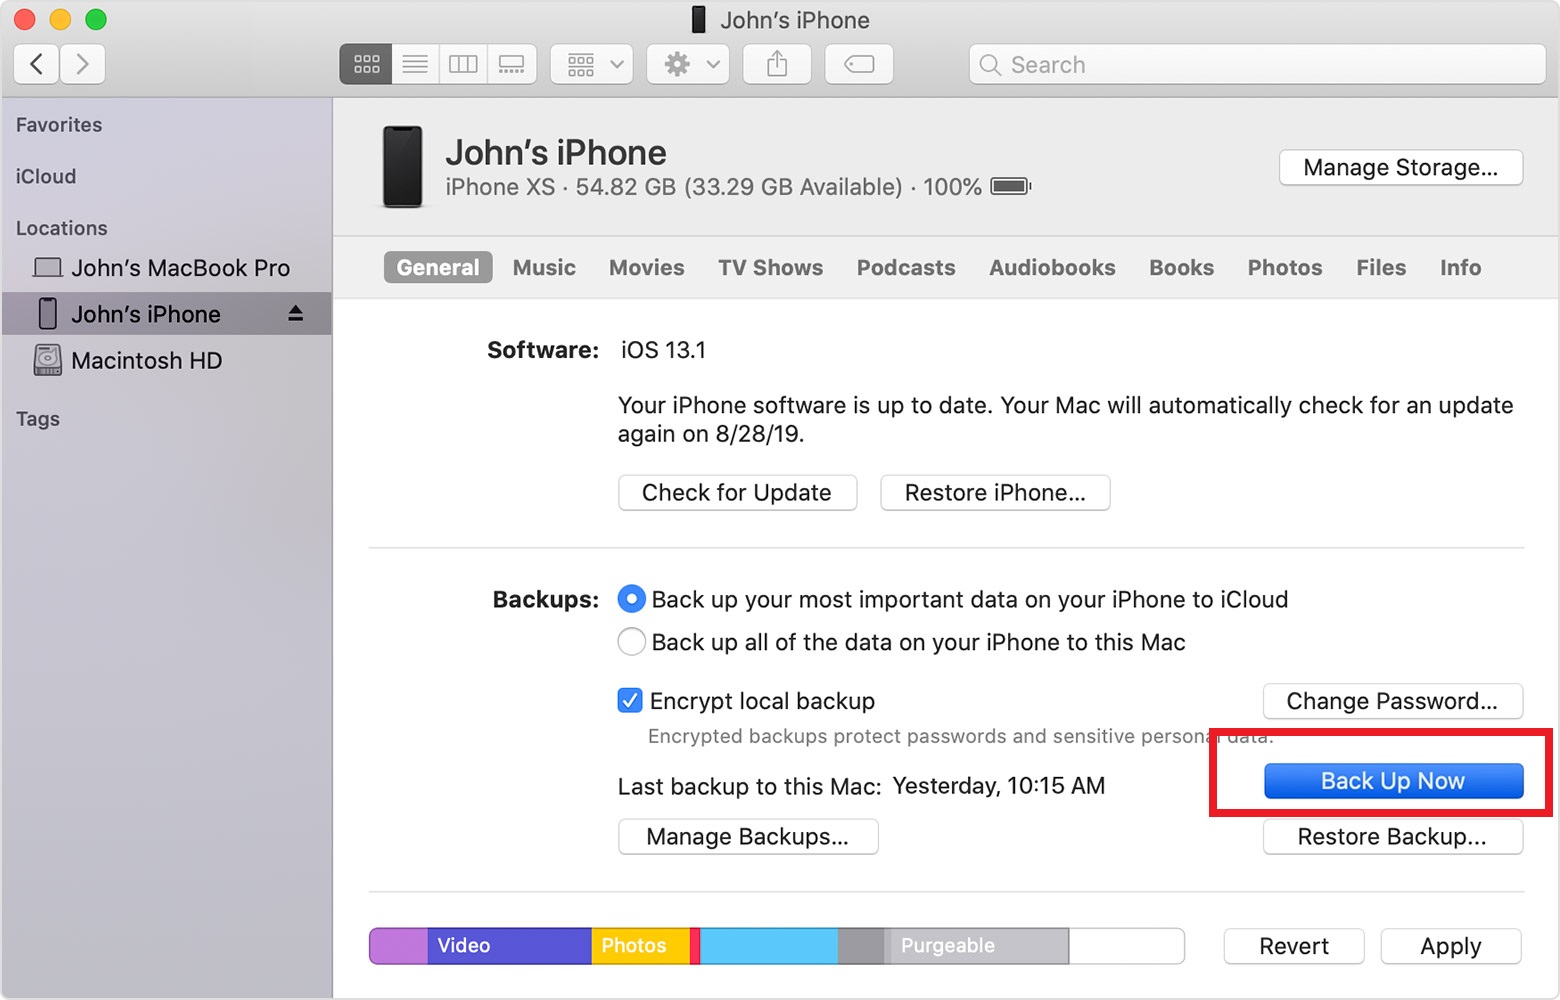
Task: Click 'Yesterday, 10:15 AM' last backup text
Action: (999, 786)
